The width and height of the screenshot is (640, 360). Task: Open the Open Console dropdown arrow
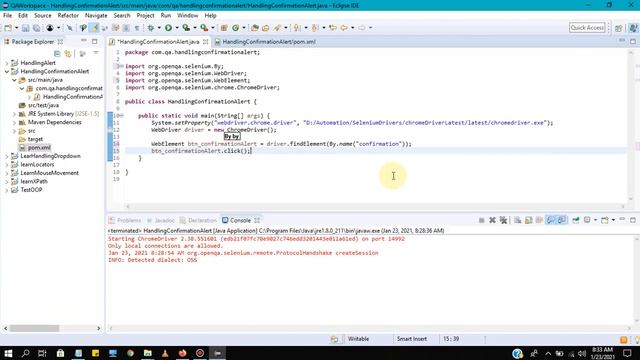point(613,220)
